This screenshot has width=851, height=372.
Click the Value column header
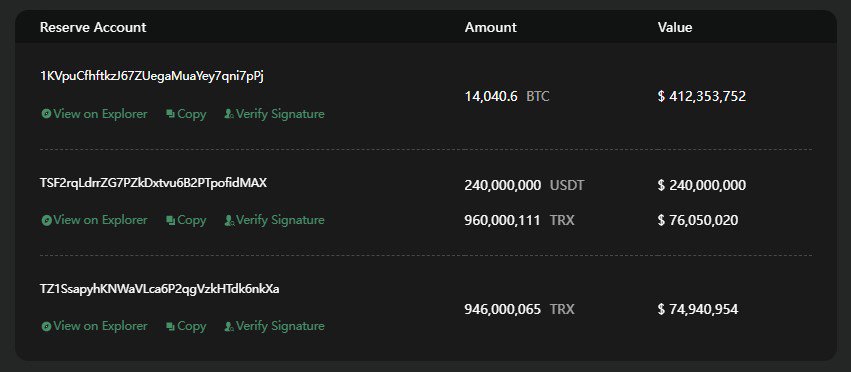coord(675,27)
